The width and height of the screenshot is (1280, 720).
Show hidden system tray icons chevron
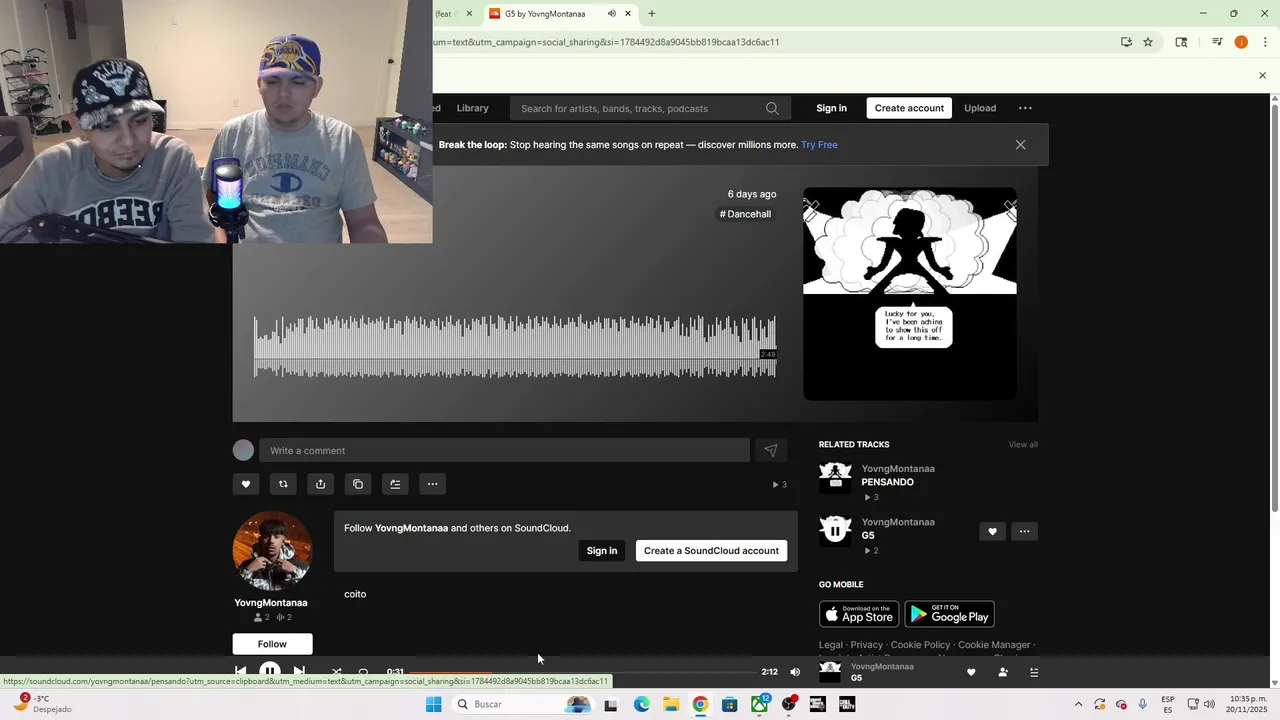point(1078,704)
